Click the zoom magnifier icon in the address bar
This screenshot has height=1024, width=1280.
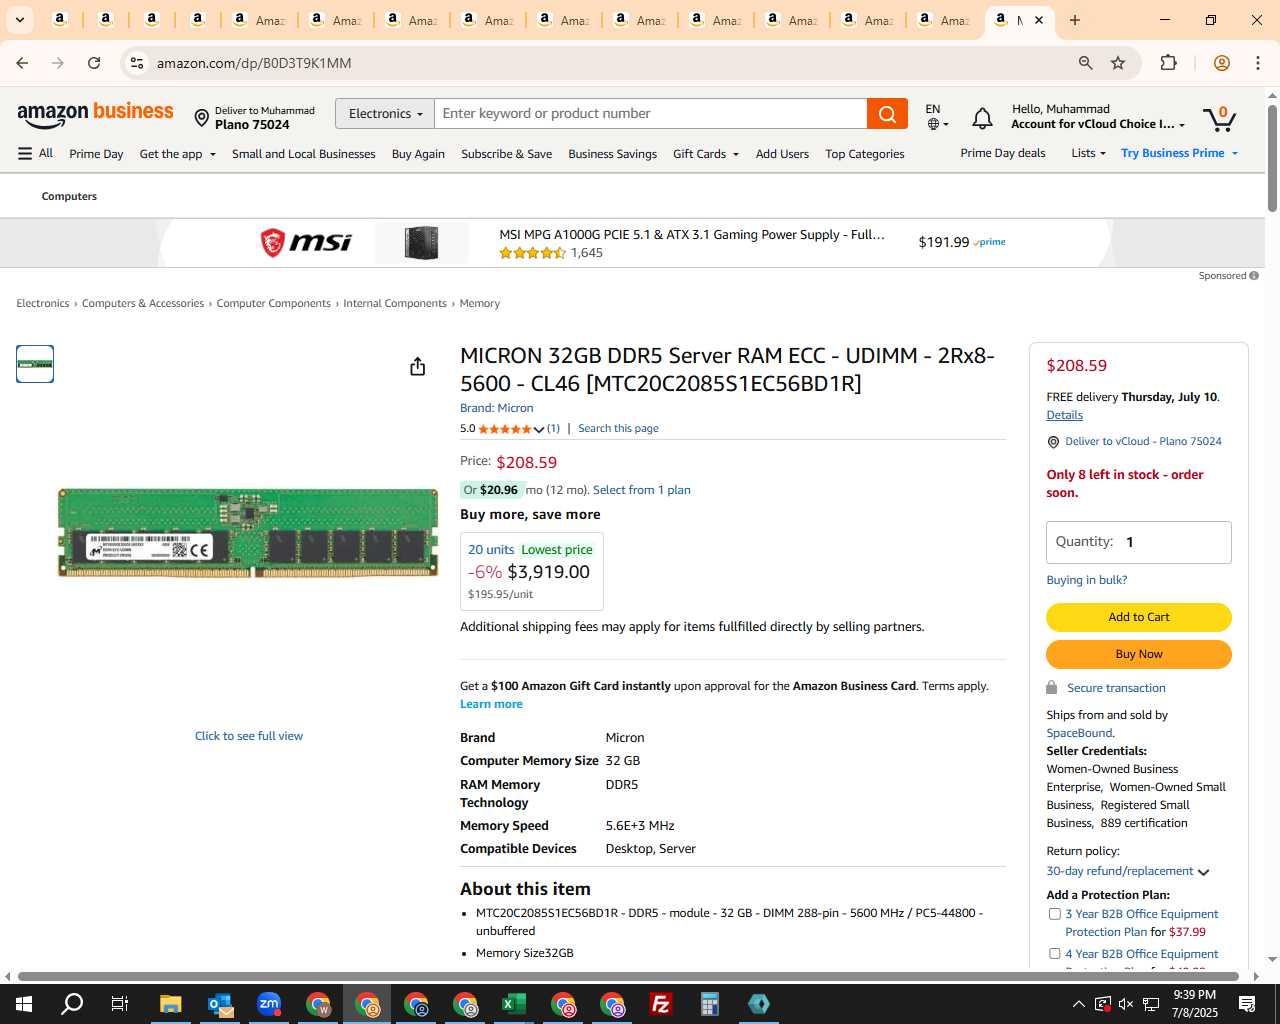[x=1085, y=63]
